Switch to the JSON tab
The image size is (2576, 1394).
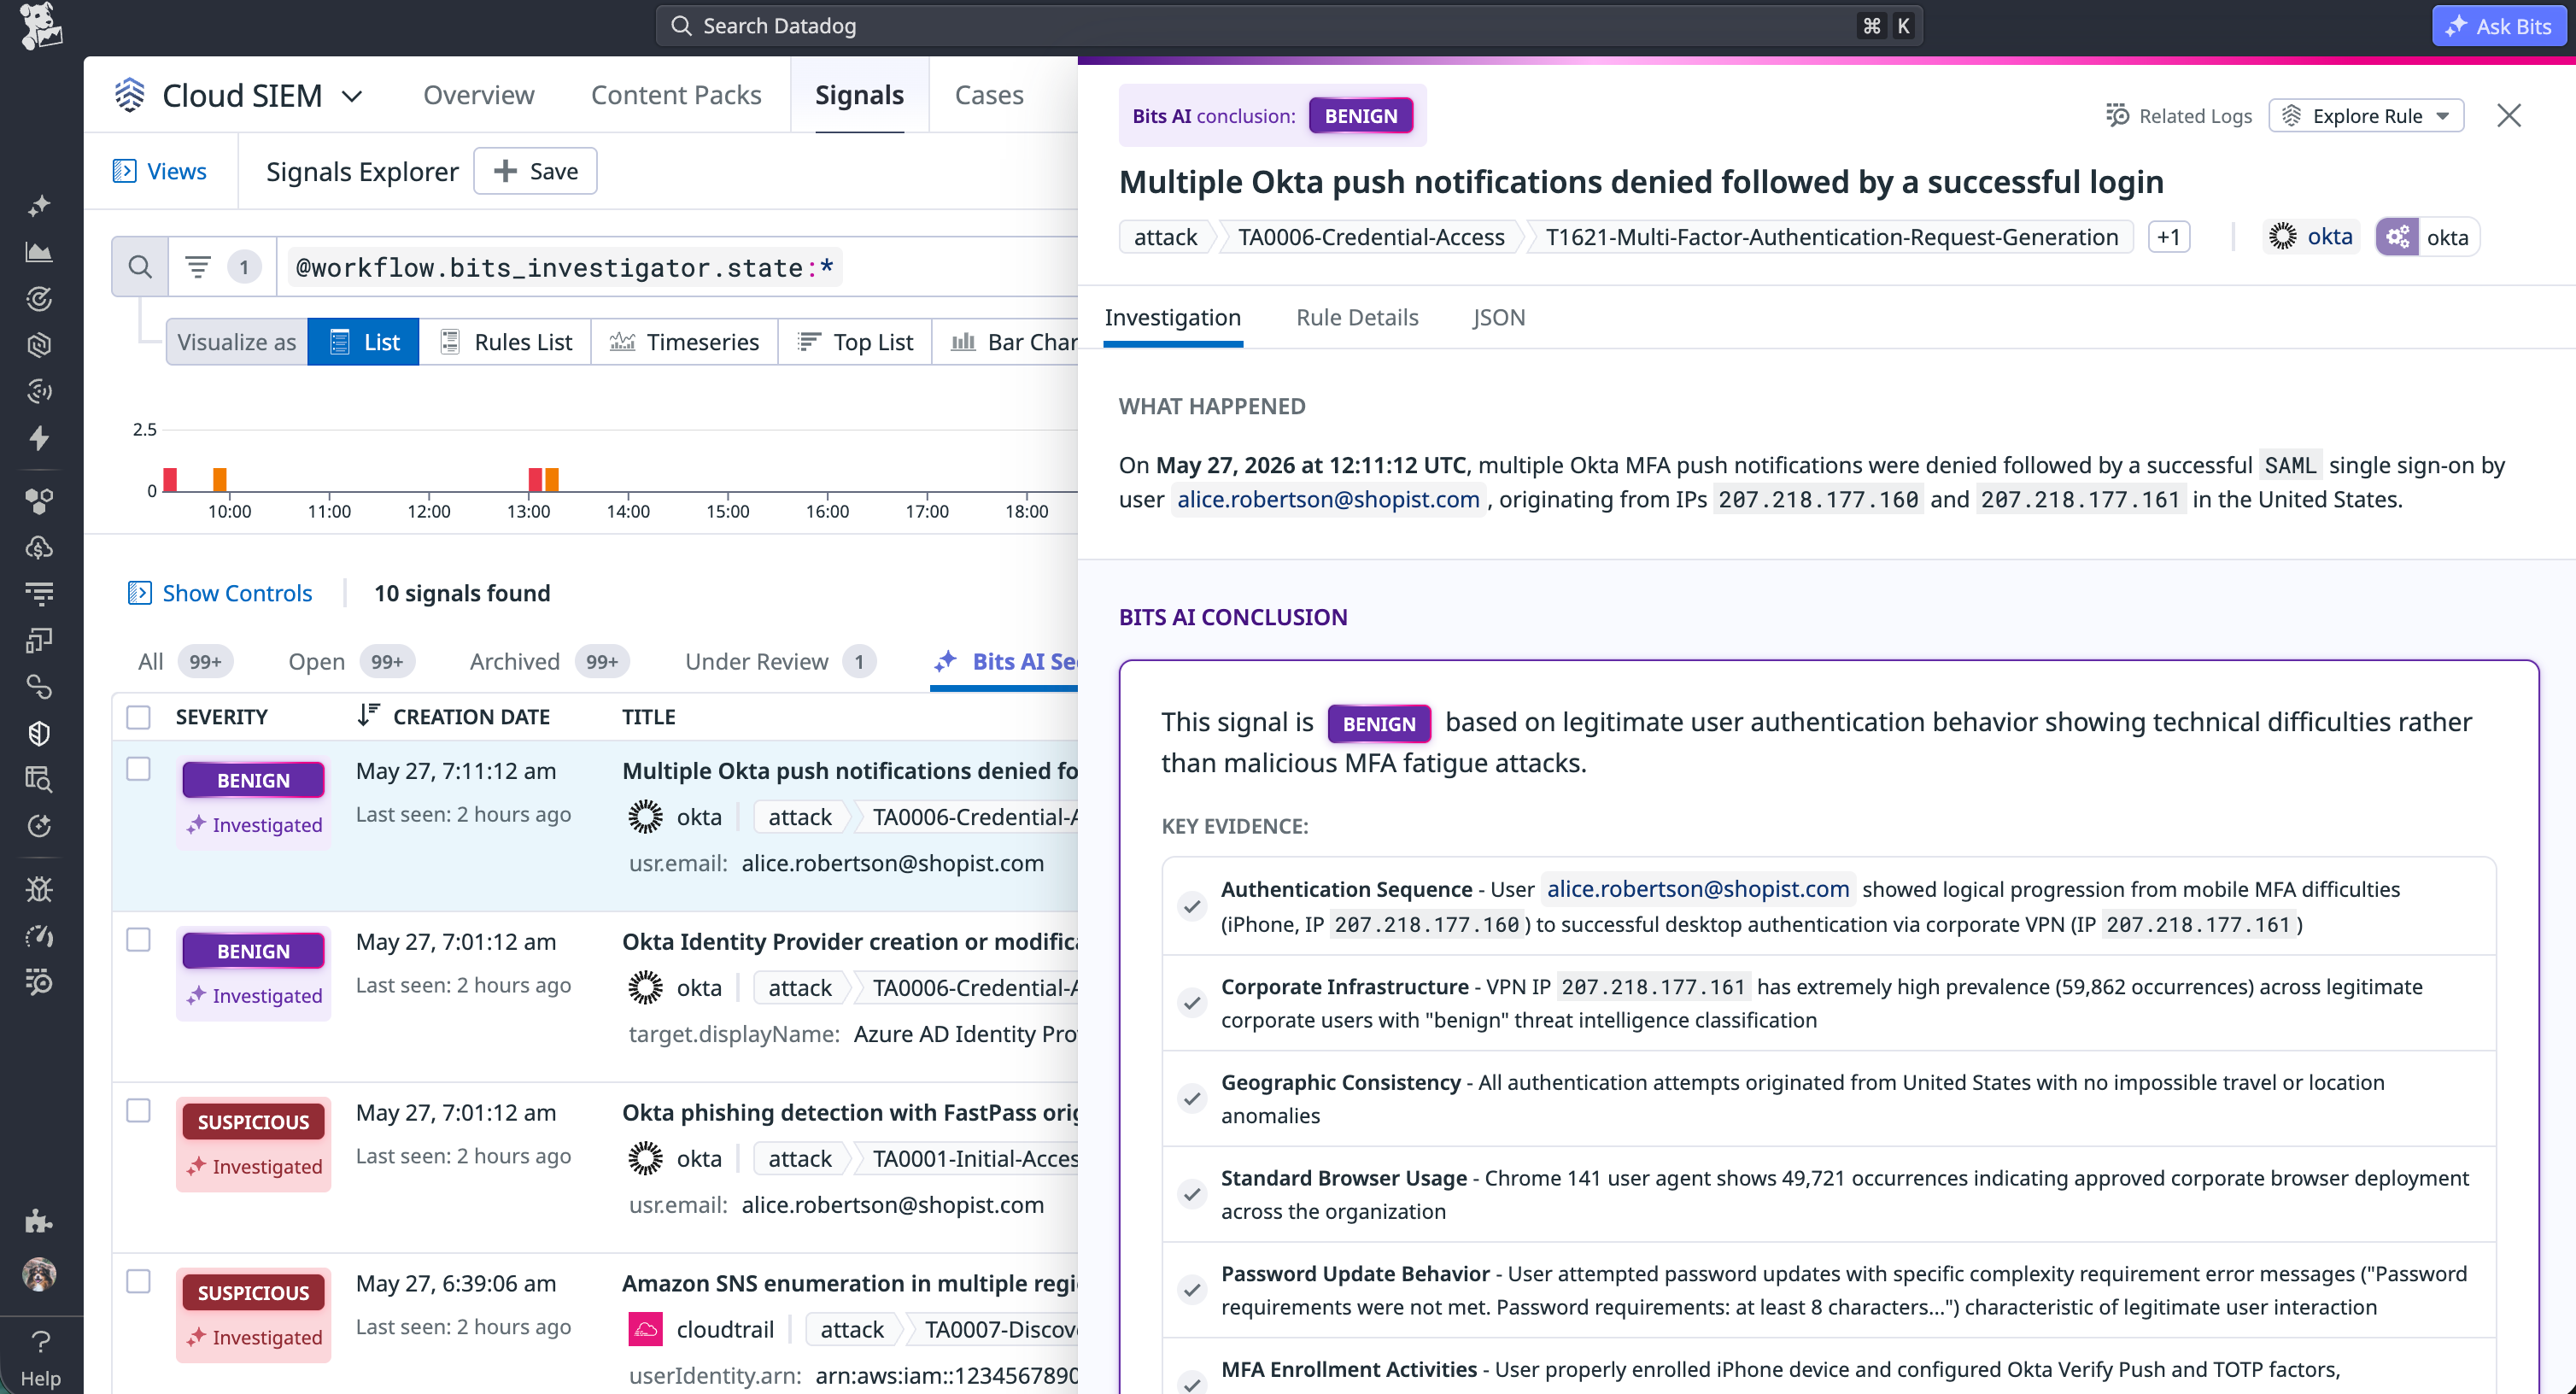coord(1499,317)
